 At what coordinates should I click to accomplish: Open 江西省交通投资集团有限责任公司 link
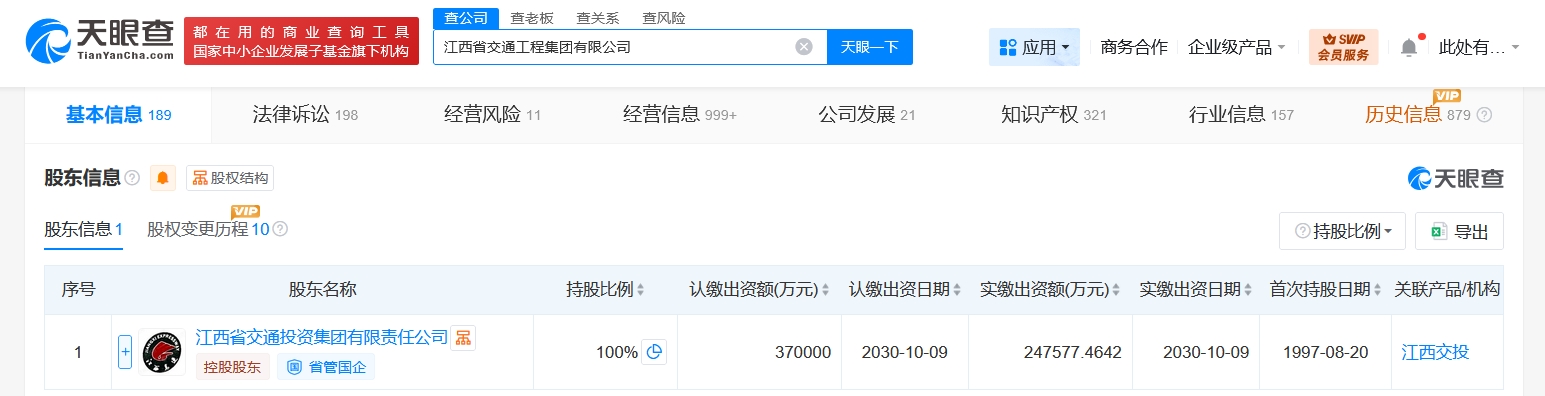click(x=322, y=338)
